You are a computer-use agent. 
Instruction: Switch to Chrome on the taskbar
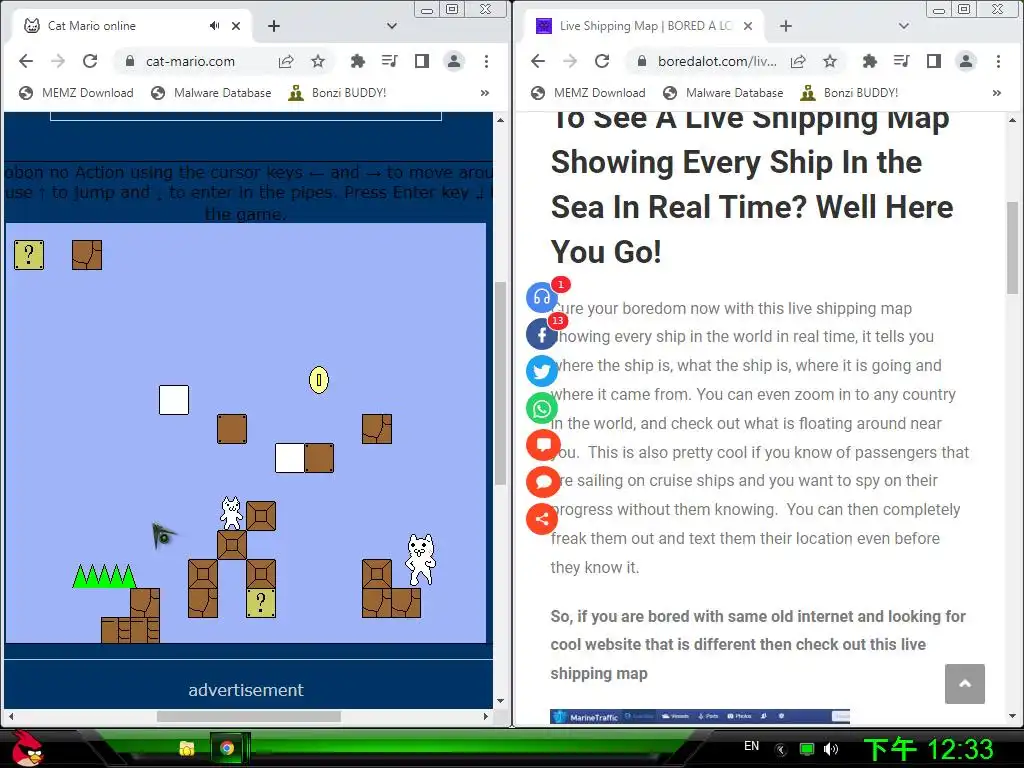pos(227,748)
